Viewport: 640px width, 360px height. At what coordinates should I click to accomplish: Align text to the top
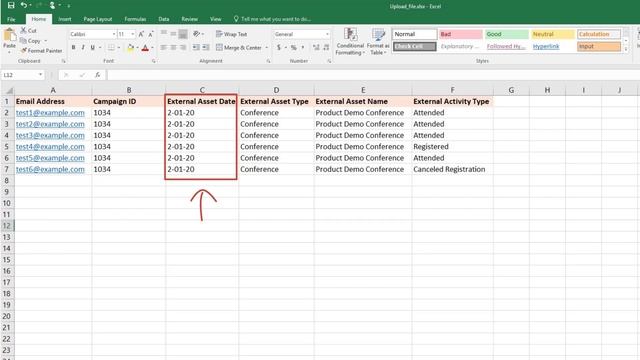pyautogui.click(x=164, y=34)
